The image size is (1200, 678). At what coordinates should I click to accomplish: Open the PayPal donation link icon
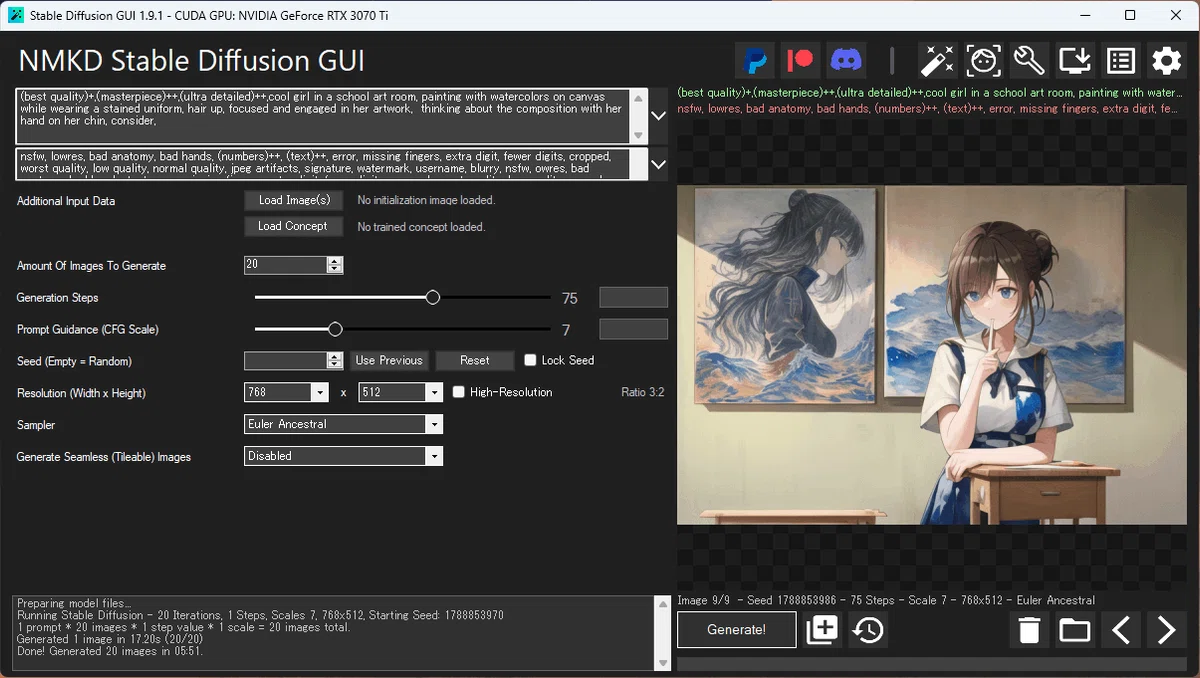756,60
